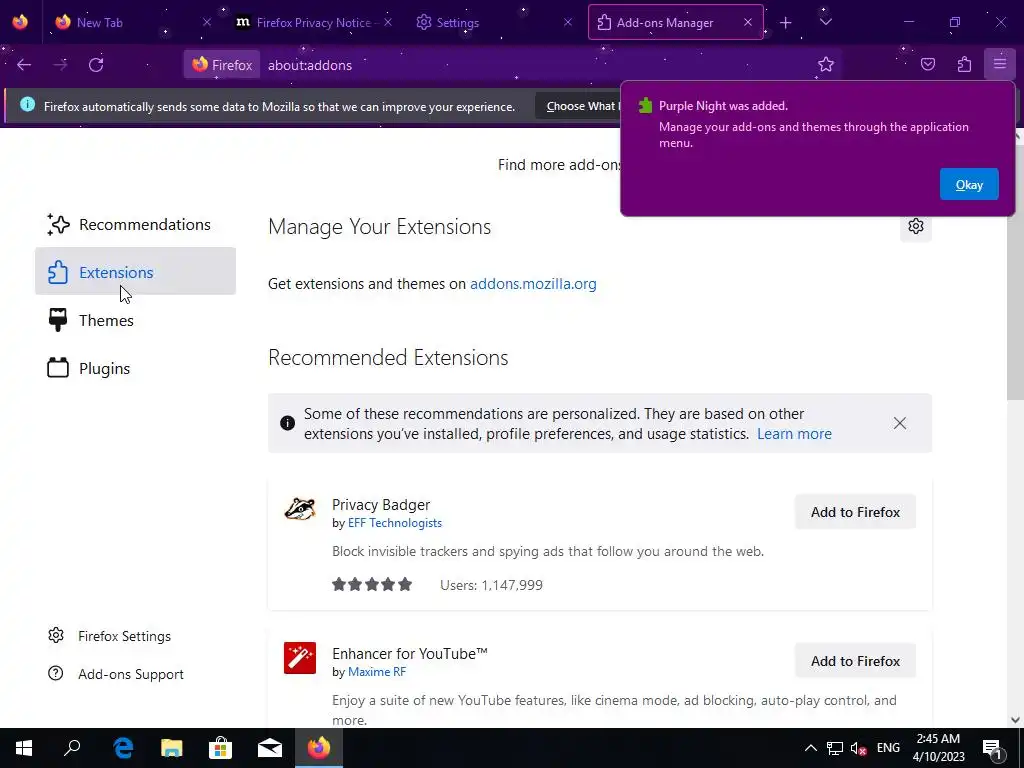Viewport: 1024px width, 768px height.
Task: Open the tools gear for all add-ons
Action: (916, 226)
